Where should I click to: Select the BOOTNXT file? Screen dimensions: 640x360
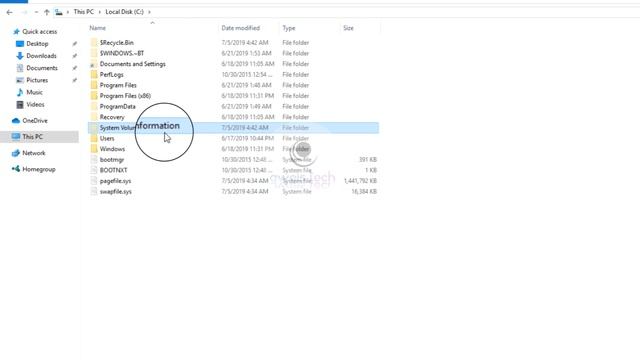(x=113, y=170)
